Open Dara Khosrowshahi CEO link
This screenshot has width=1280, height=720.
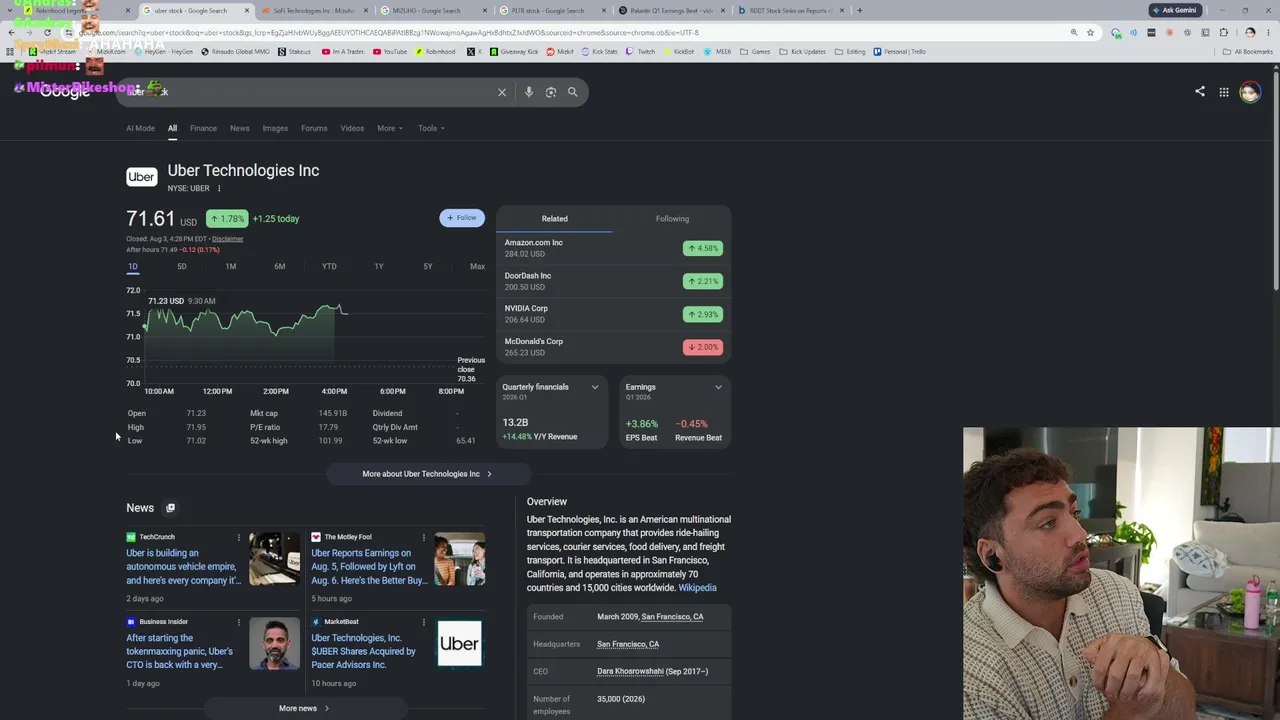click(x=630, y=672)
